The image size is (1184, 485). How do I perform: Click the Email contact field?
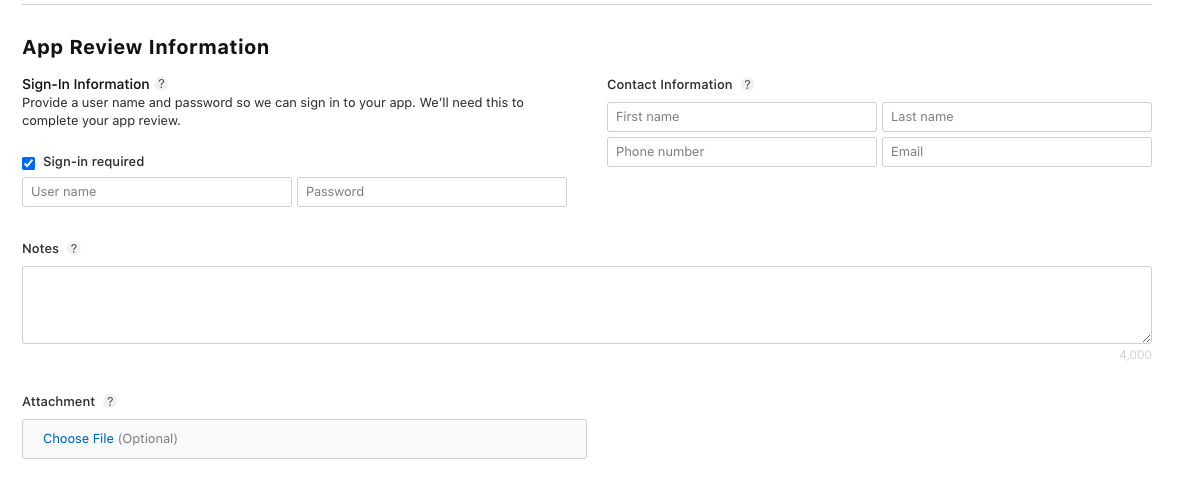1016,152
